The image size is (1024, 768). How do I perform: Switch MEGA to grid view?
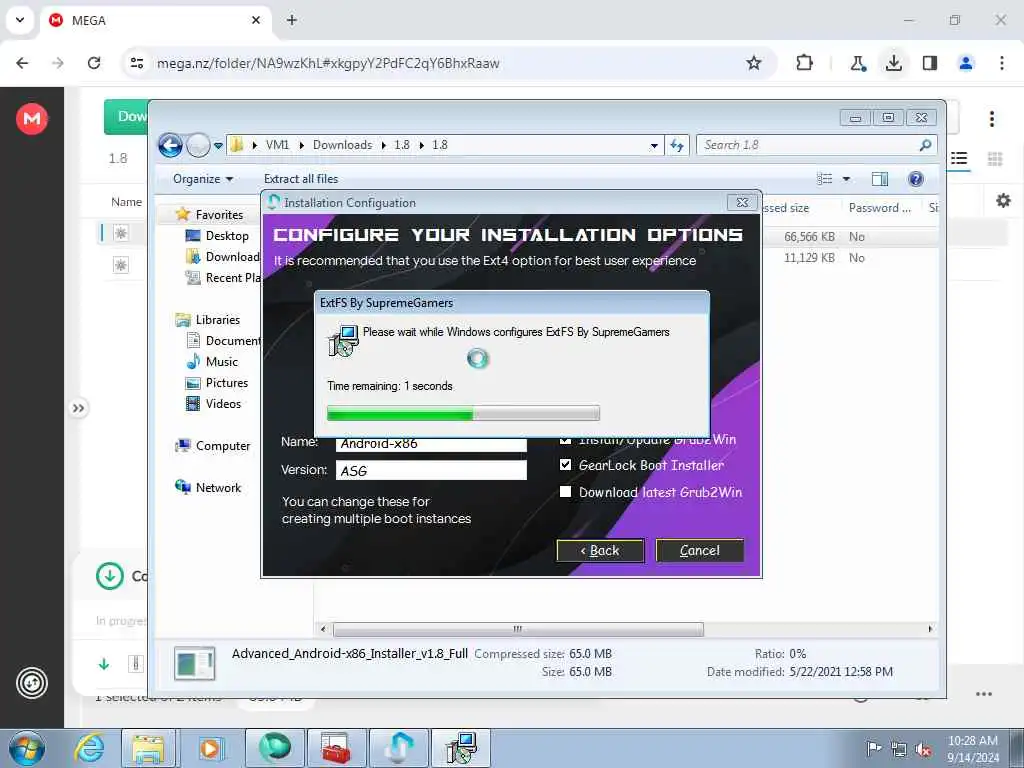[995, 158]
